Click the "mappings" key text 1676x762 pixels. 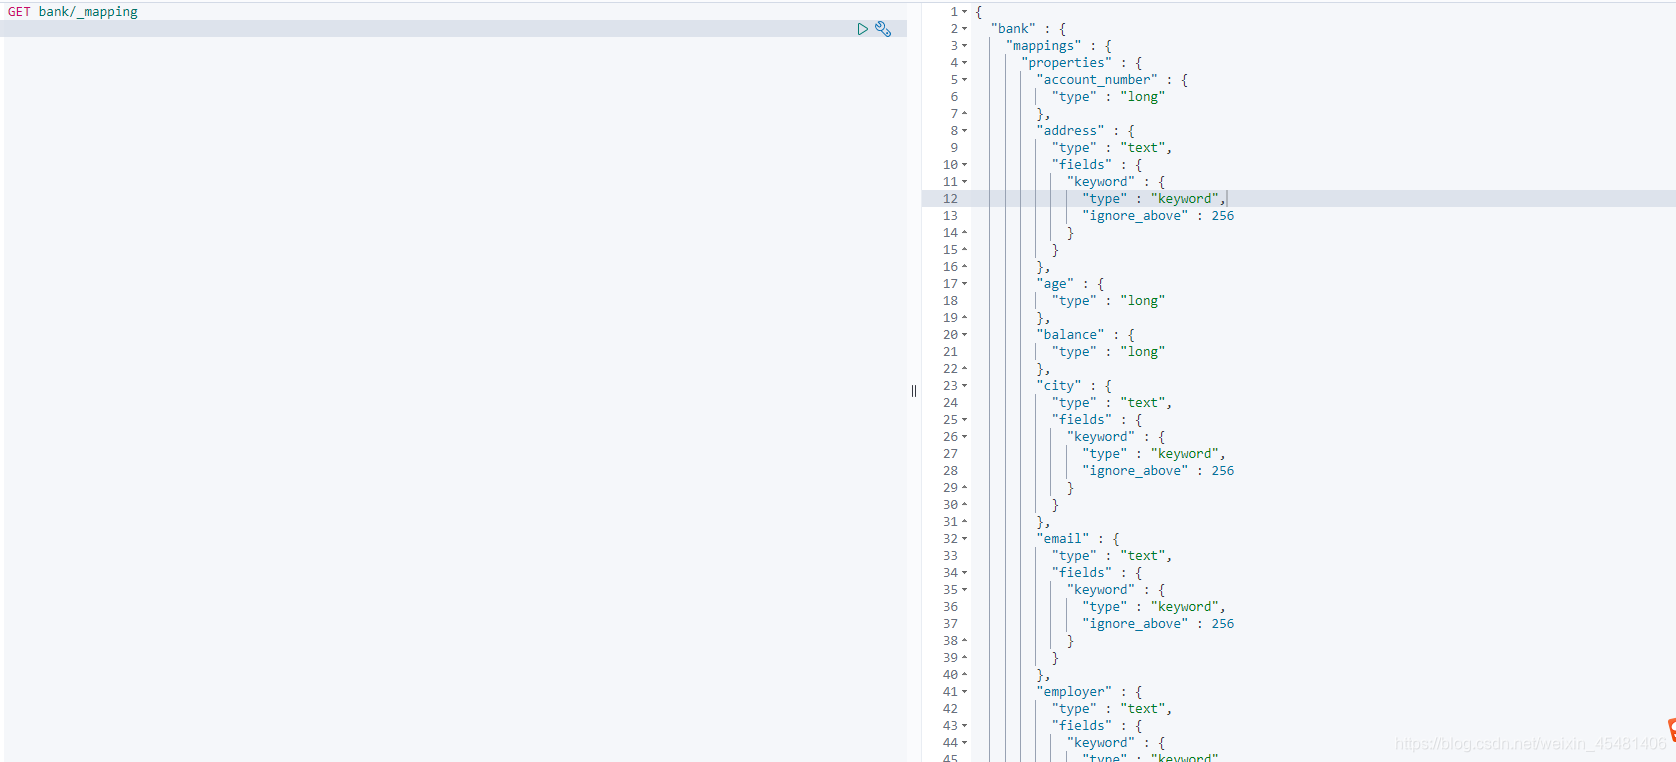tap(1044, 46)
